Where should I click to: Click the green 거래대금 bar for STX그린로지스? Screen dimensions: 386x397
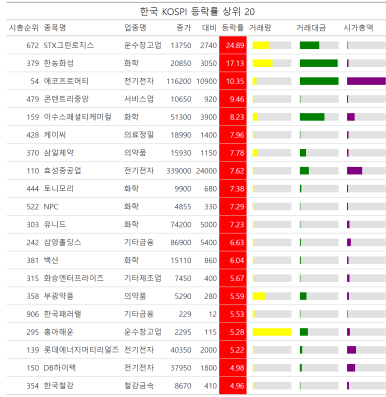(x=309, y=45)
